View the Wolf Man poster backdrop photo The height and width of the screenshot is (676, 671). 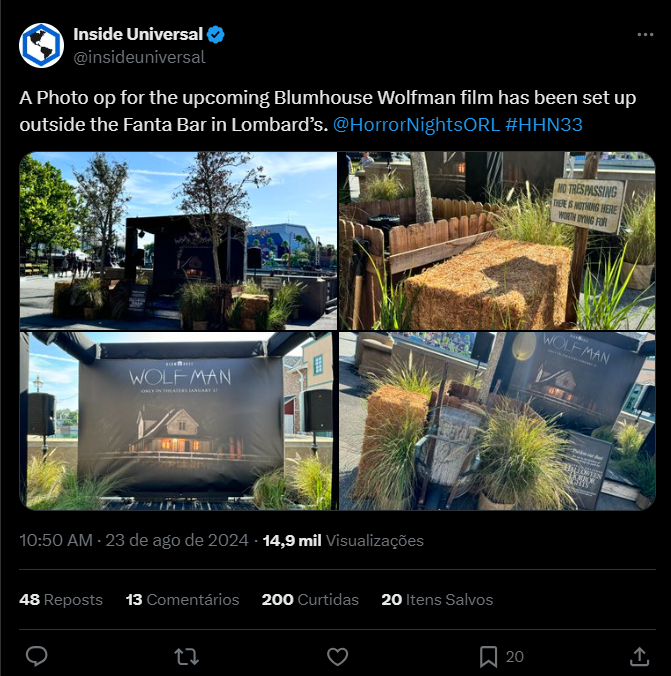[178, 421]
